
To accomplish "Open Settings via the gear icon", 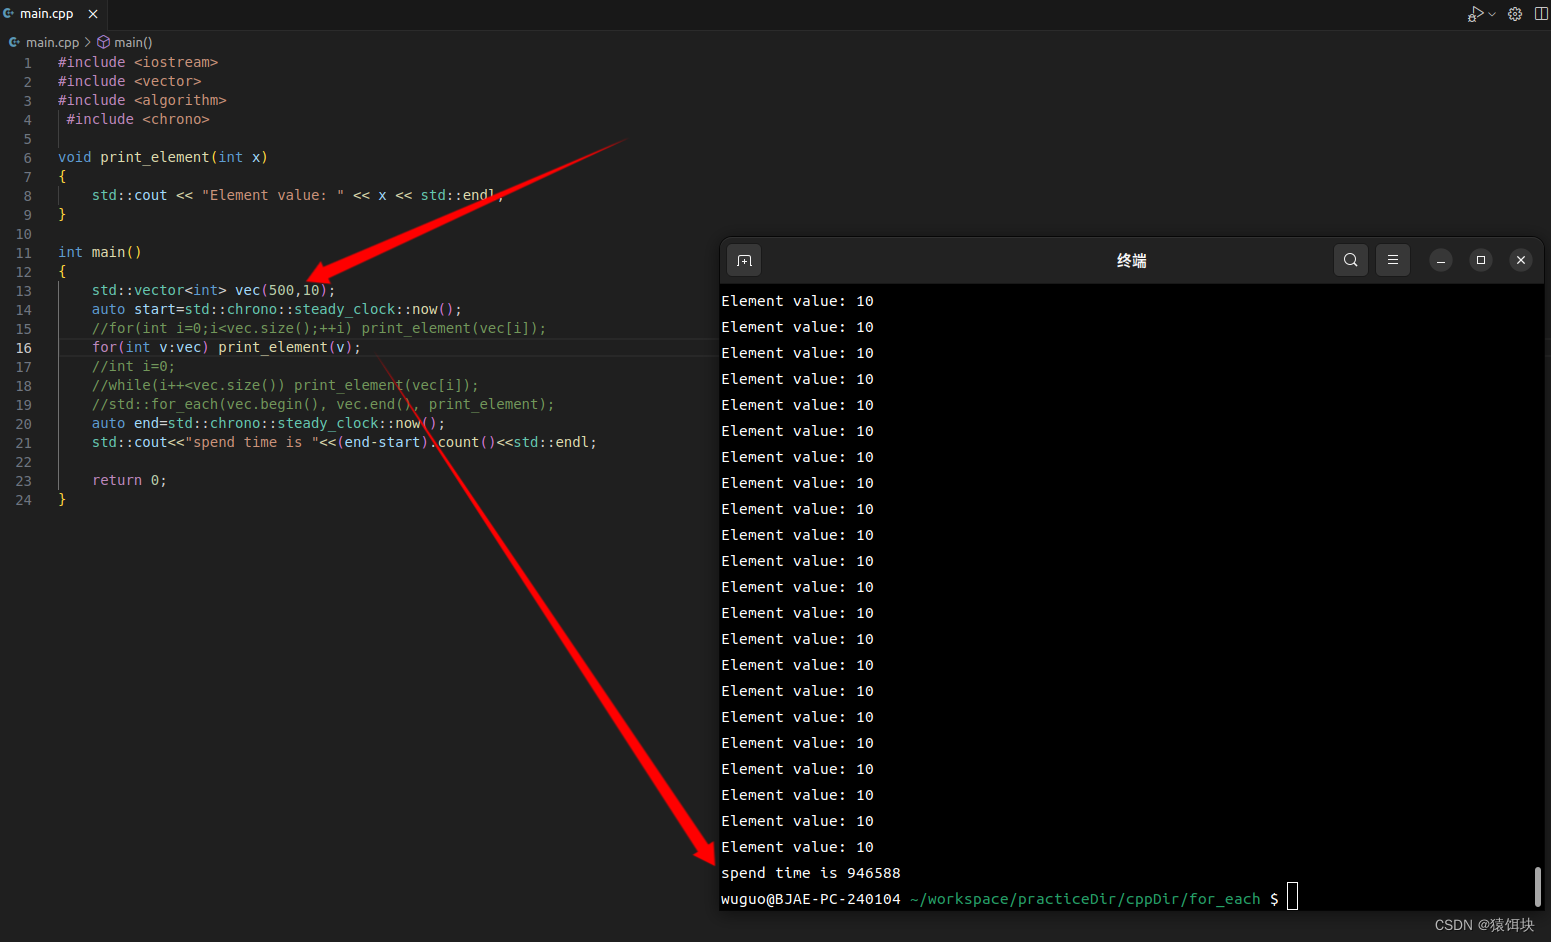I will 1514,14.
